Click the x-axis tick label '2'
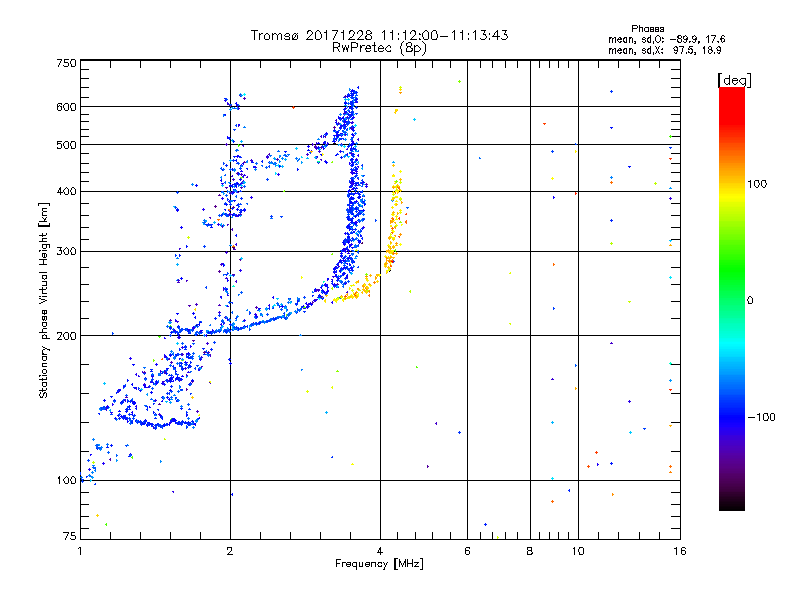The width and height of the screenshot is (800, 600). pos(230,551)
